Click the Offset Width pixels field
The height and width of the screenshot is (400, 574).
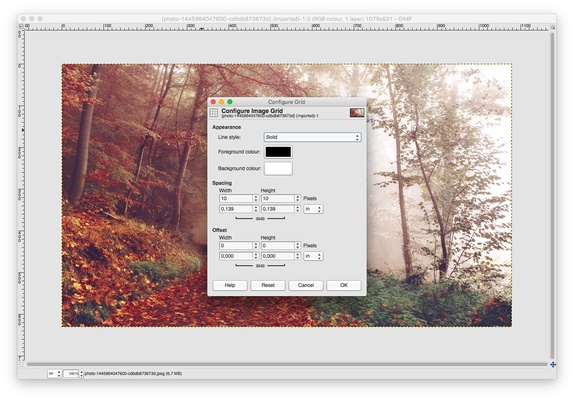(236, 246)
